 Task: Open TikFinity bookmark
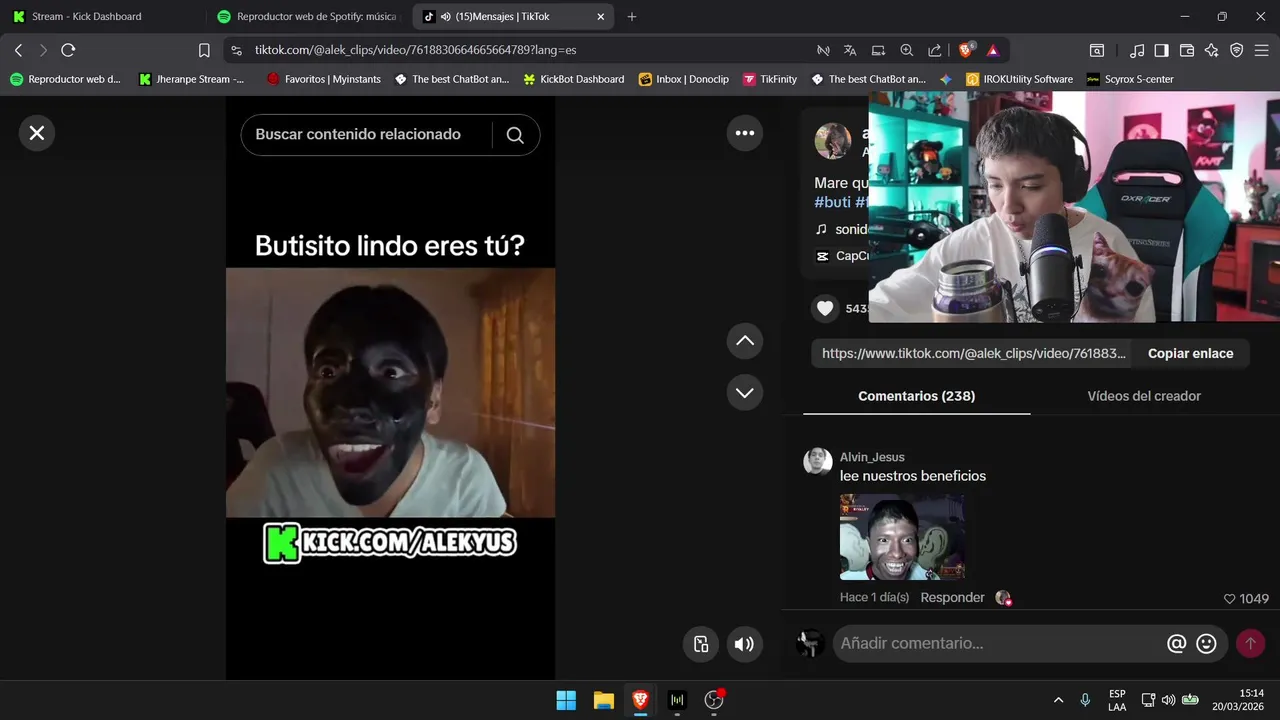(770, 79)
